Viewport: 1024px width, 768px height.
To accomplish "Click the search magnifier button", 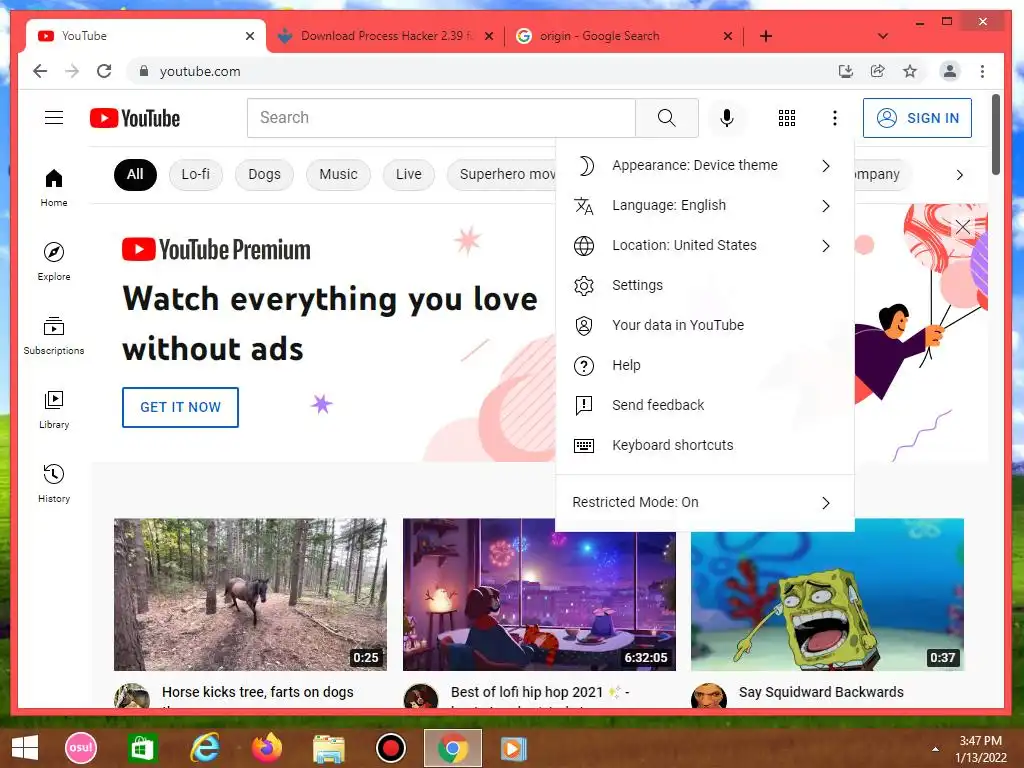I will [667, 118].
